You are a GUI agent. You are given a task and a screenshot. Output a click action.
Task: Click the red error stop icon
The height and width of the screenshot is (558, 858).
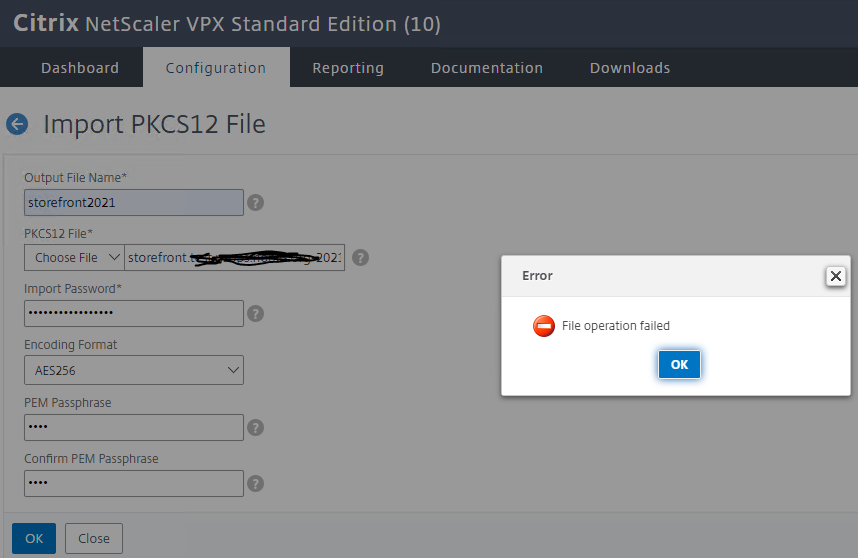(x=544, y=326)
